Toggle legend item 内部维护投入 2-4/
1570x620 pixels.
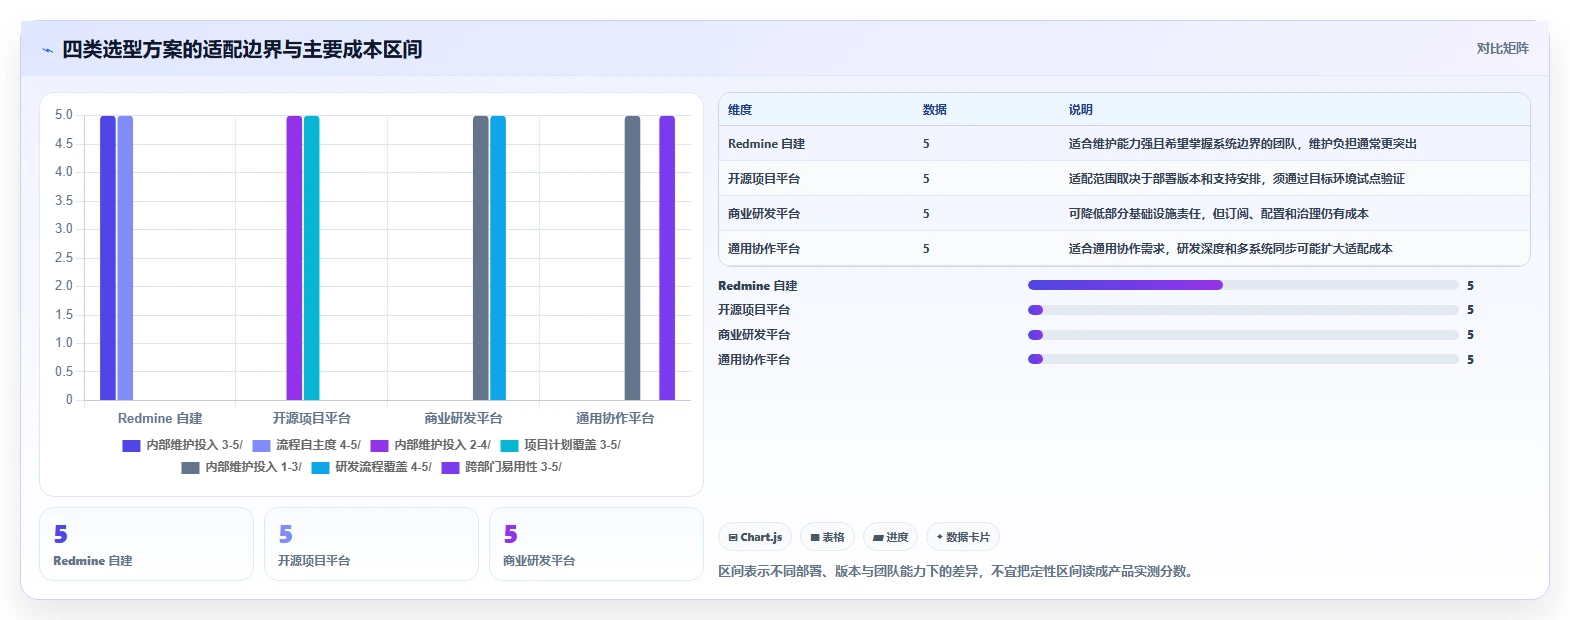[430, 445]
